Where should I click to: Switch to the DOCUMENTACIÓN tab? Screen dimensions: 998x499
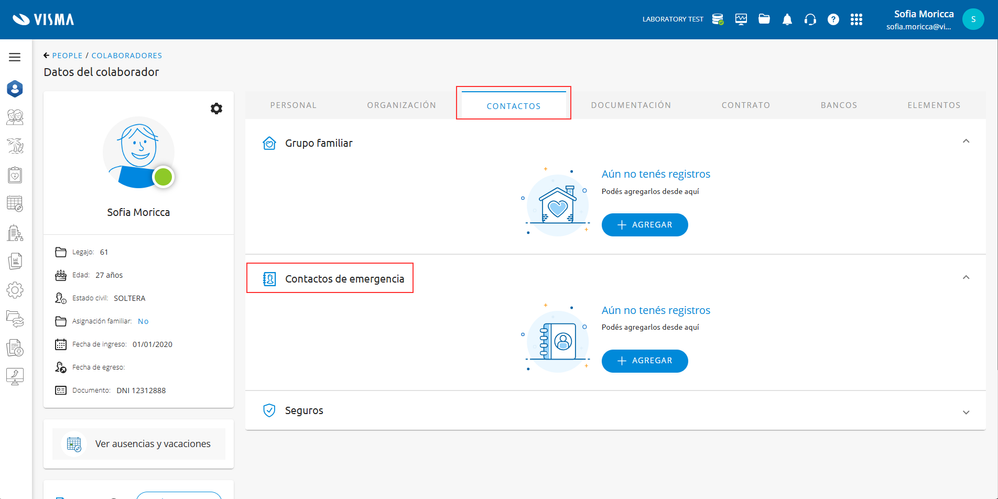[631, 105]
